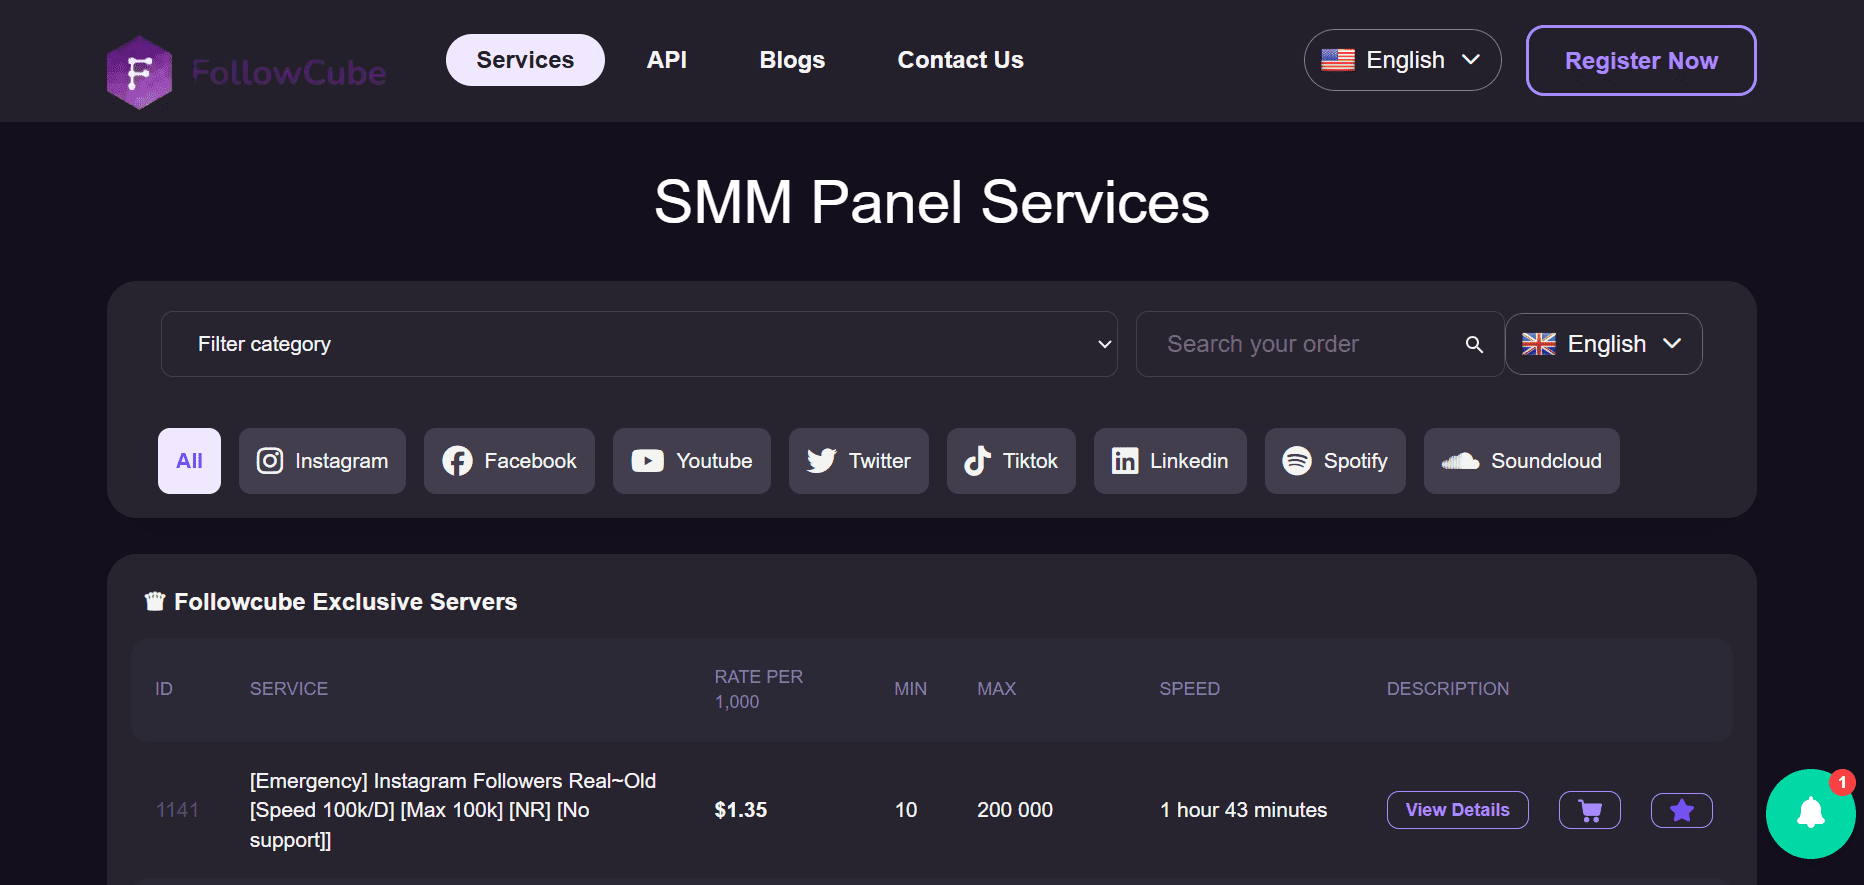Open the Filter category dropdown
This screenshot has height=885, width=1864.
[x=639, y=344]
